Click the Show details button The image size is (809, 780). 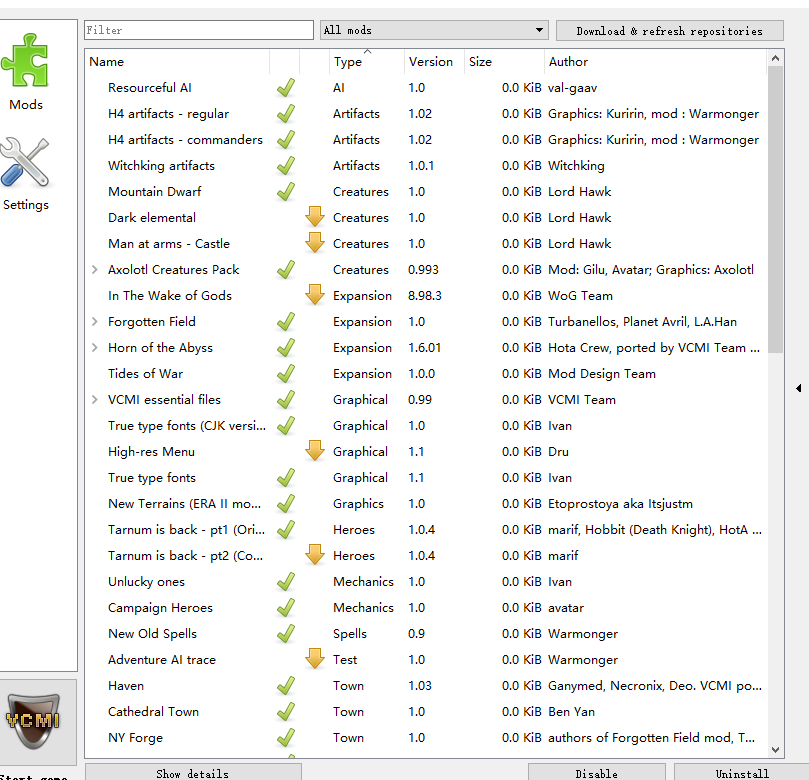pos(192,772)
